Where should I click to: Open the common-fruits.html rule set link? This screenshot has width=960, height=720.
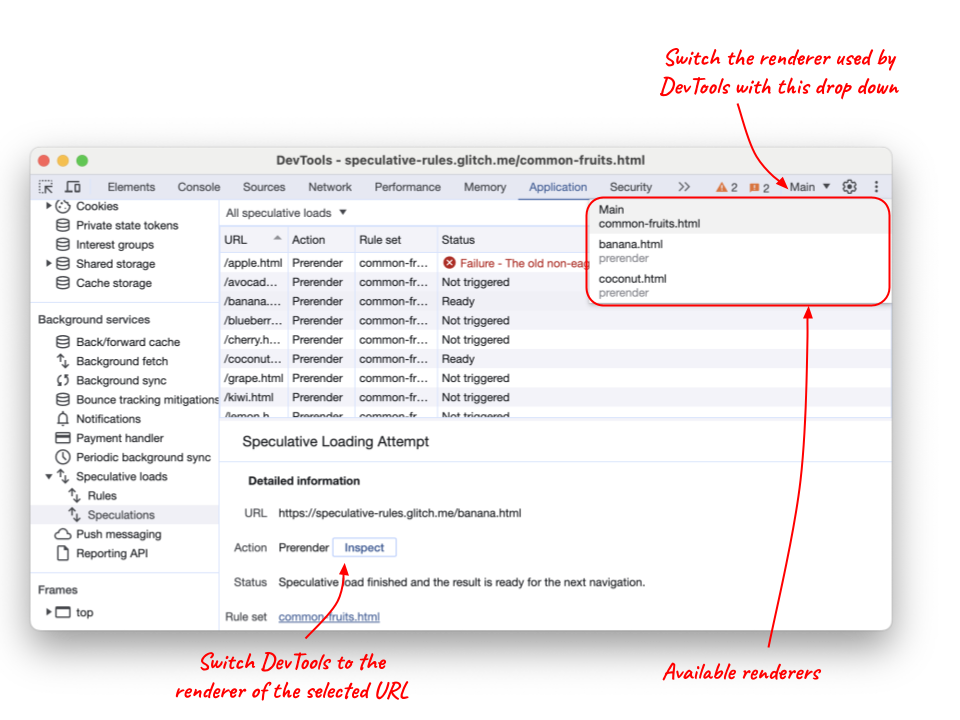pos(328,616)
